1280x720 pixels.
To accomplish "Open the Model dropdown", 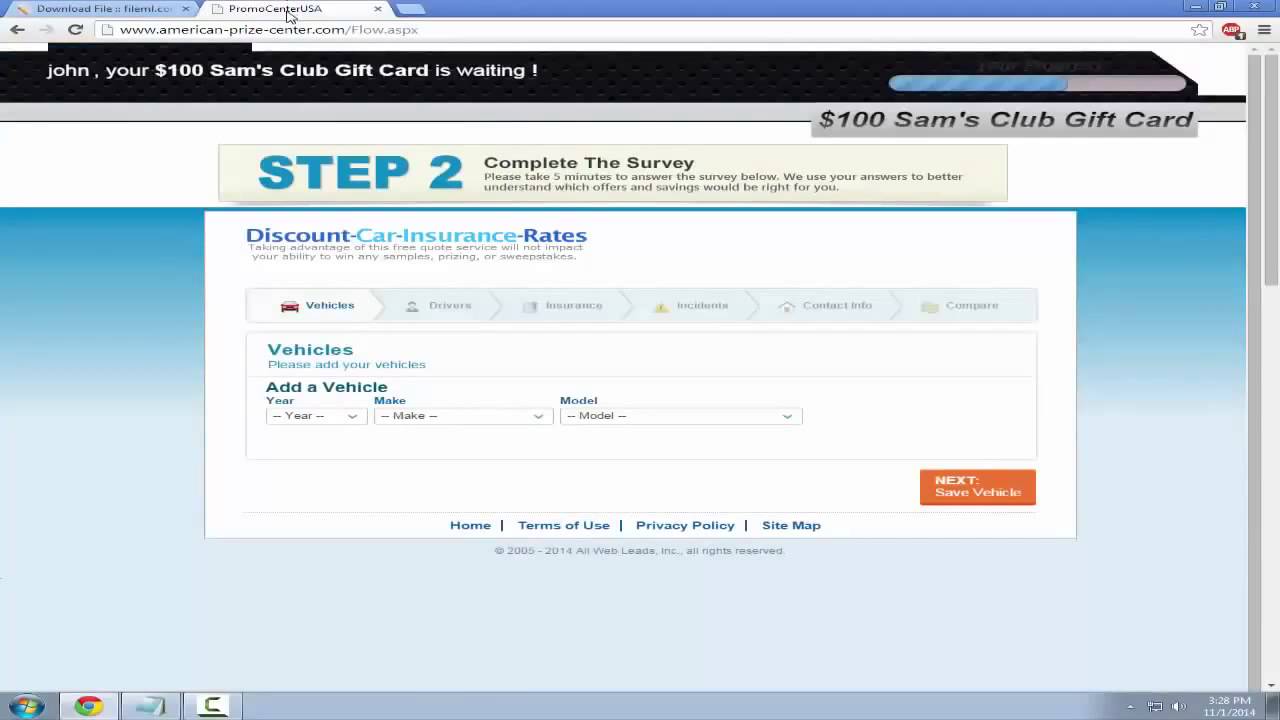I will 681,416.
